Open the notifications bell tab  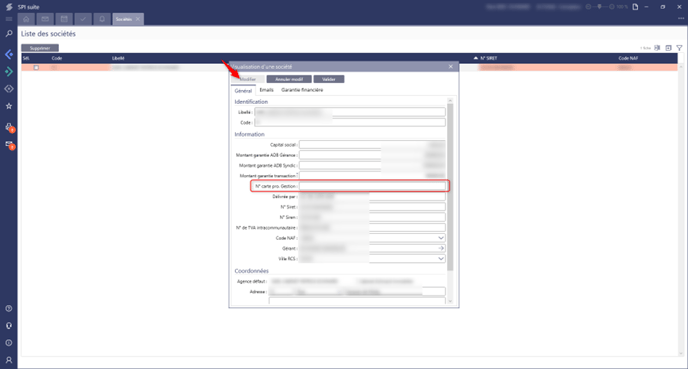click(x=102, y=19)
